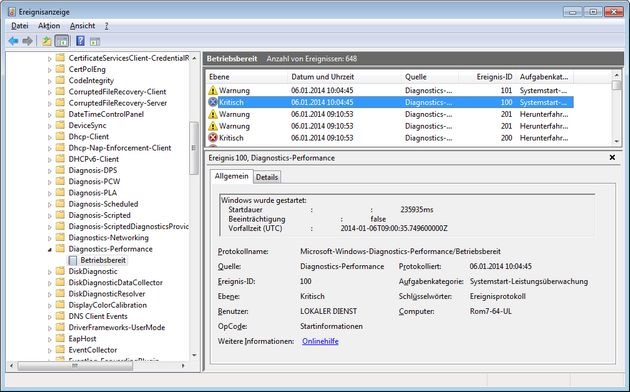Select the CorruptedFileRecovery-Server tree item
The image size is (630, 392).
[x=117, y=103]
